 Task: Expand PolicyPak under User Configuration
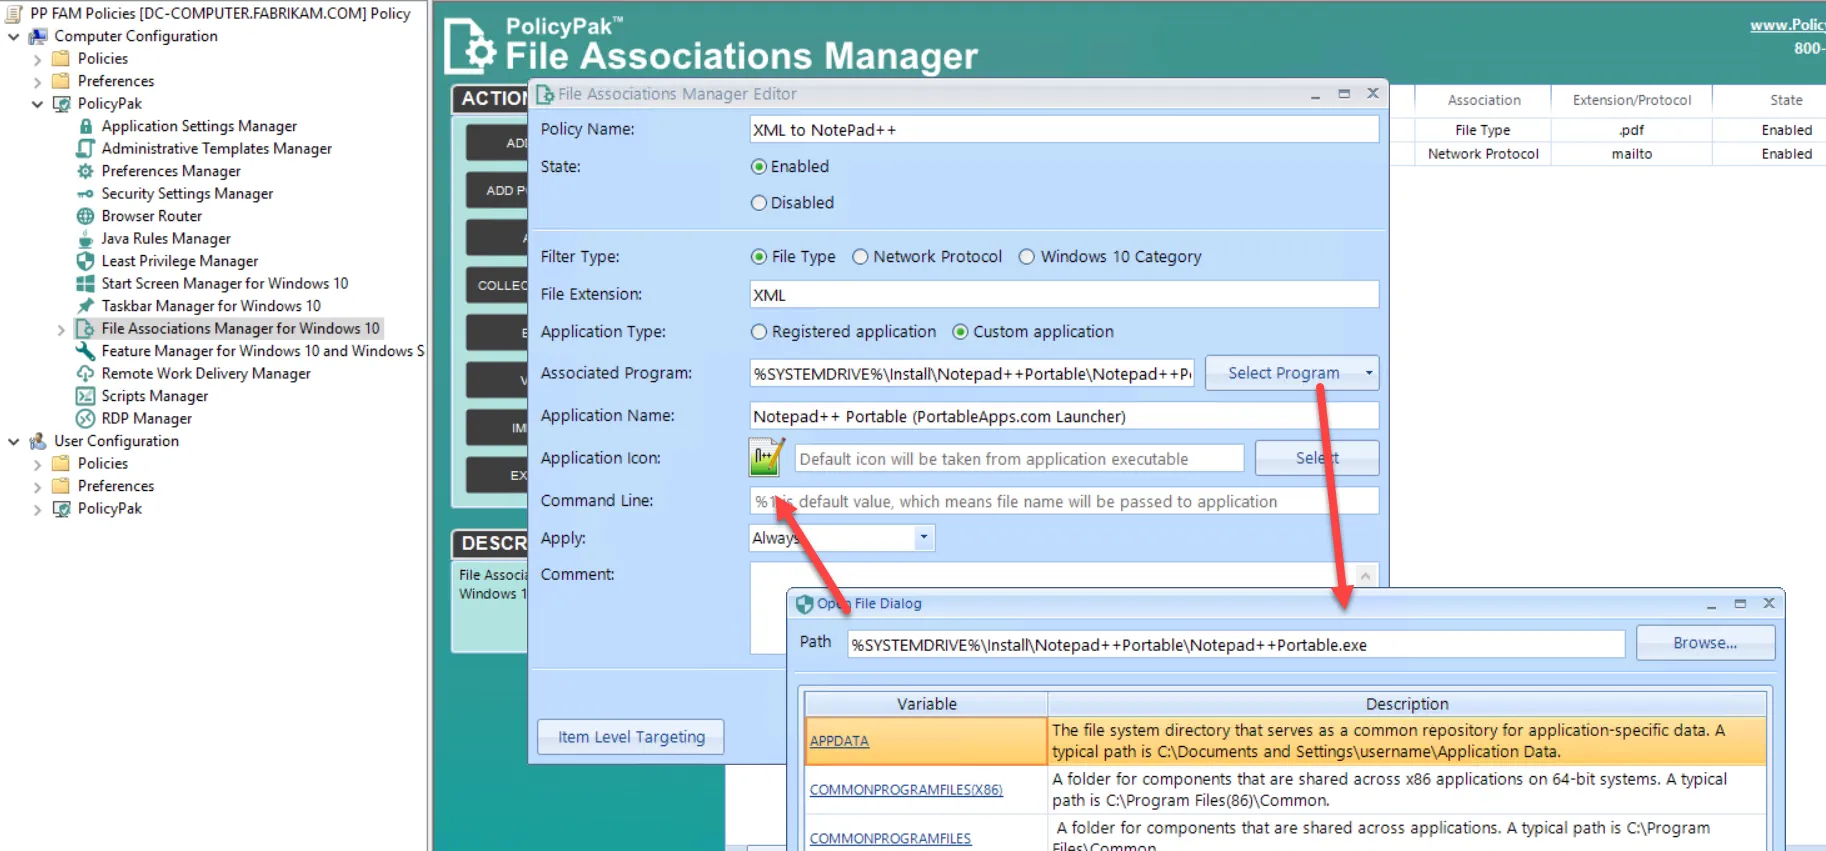(x=38, y=509)
